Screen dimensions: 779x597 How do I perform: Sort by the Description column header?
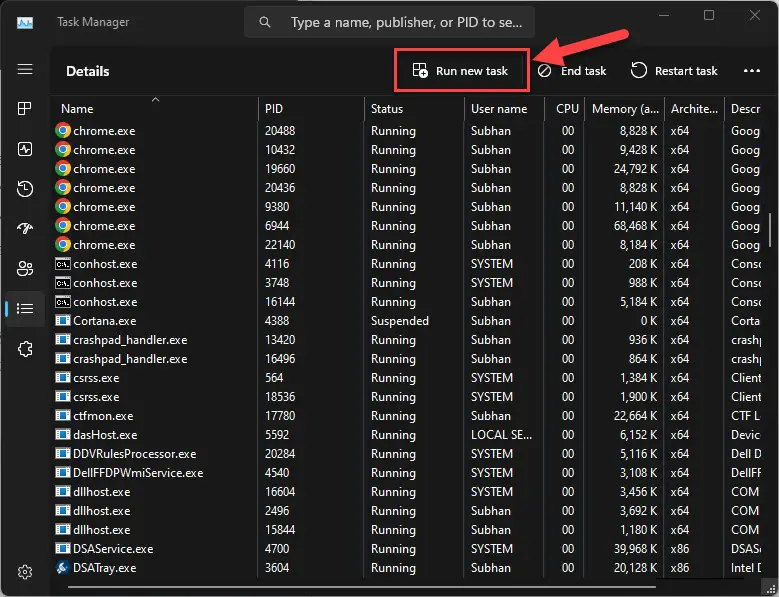(745, 109)
